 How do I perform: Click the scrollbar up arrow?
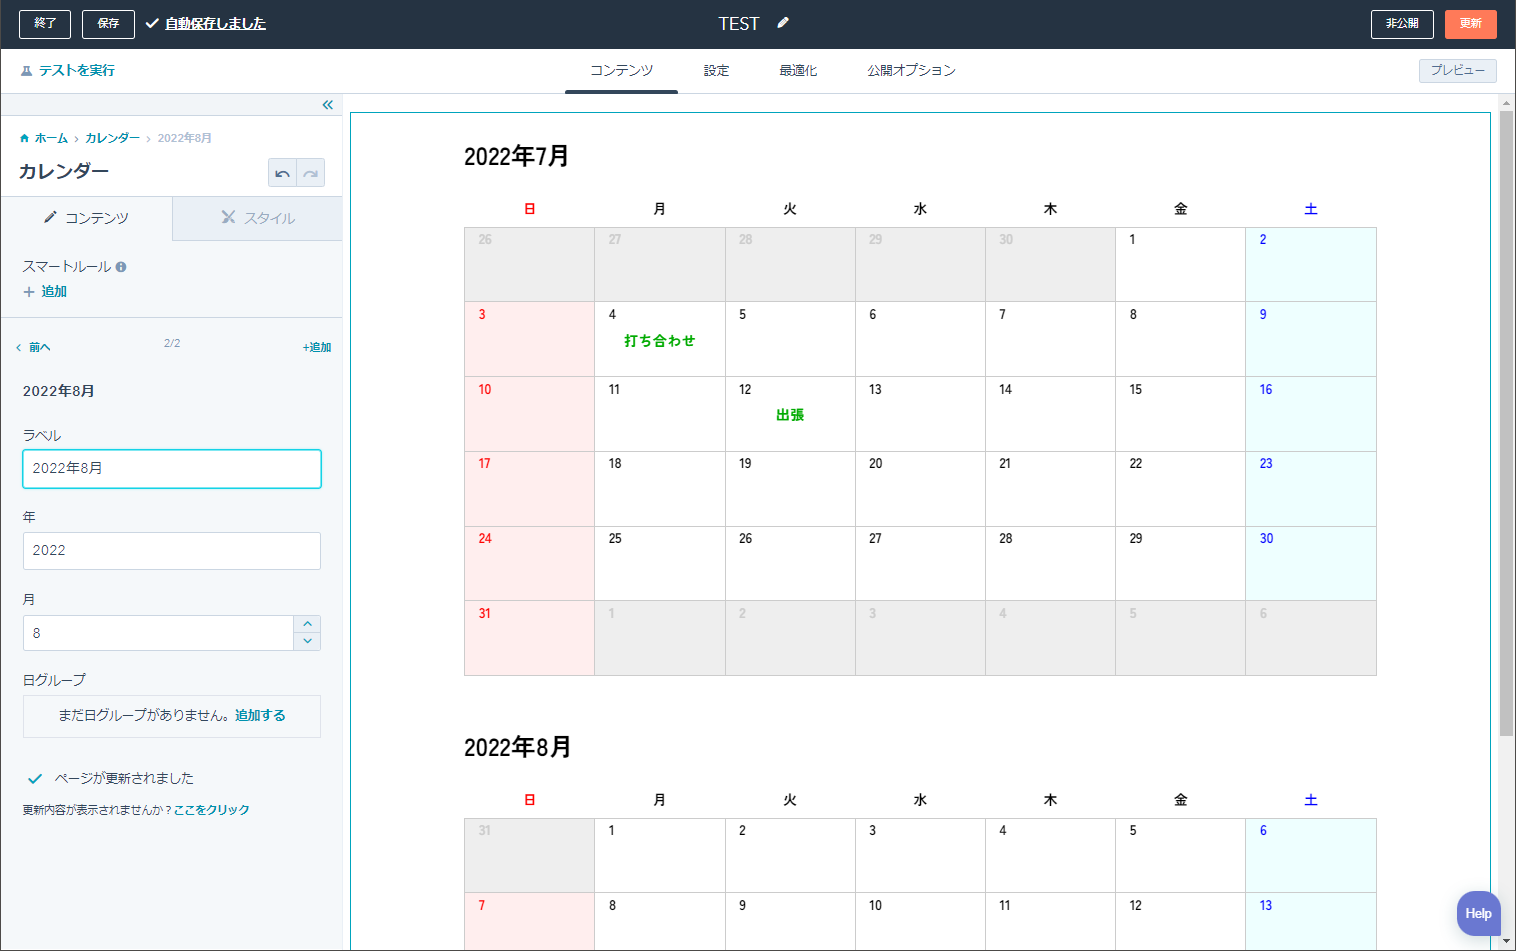coord(1506,102)
